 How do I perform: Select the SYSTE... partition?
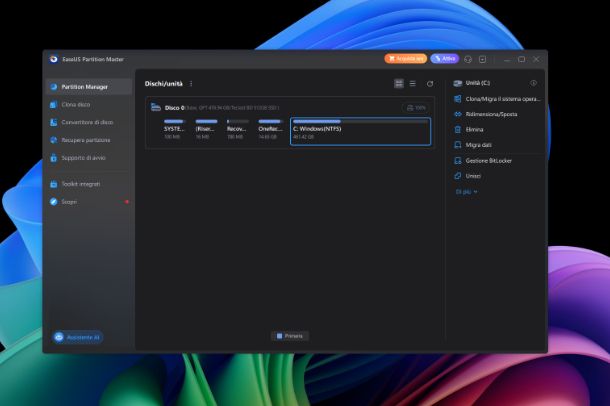(174, 130)
